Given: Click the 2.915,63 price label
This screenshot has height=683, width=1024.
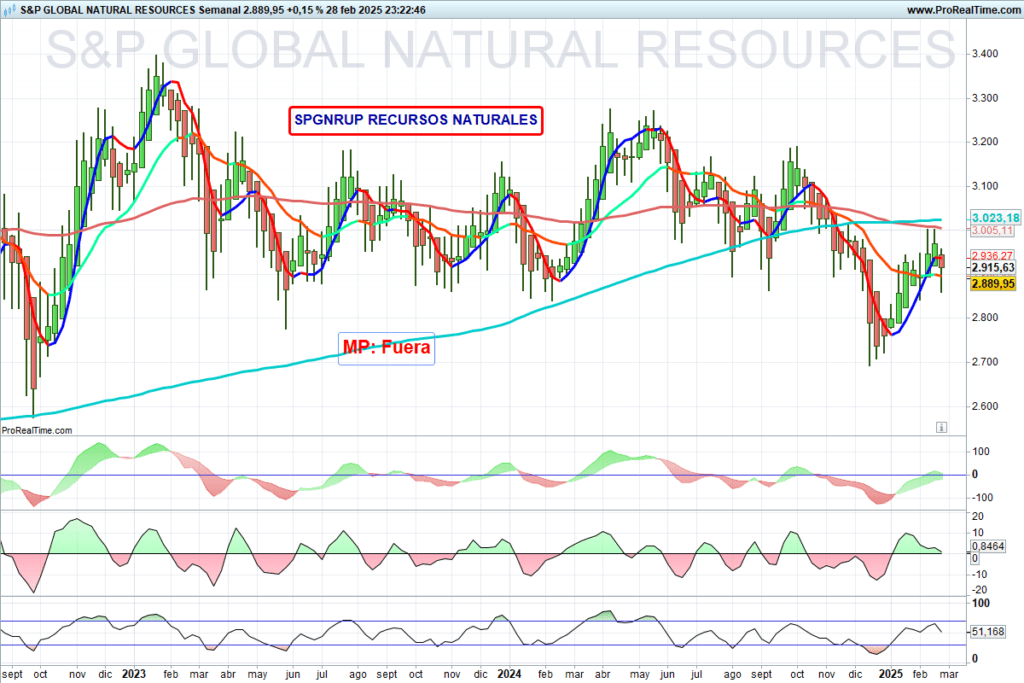Looking at the screenshot, I should (x=993, y=268).
